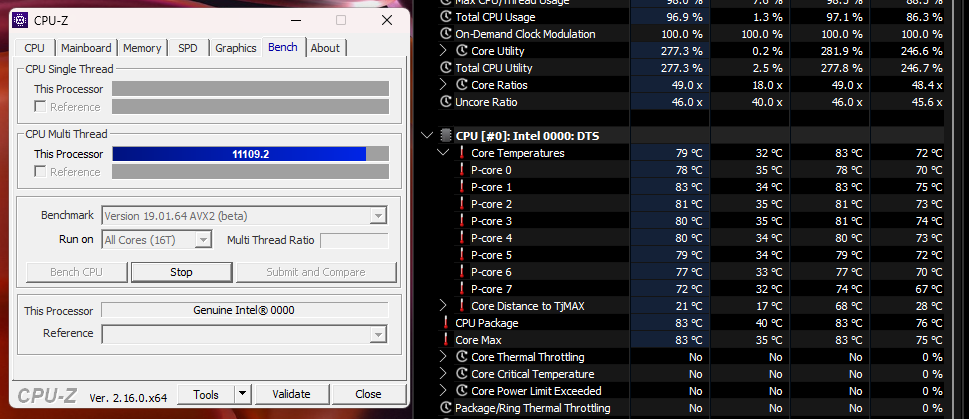Expand the Core Utility row
The width and height of the screenshot is (969, 419).
click(443, 51)
